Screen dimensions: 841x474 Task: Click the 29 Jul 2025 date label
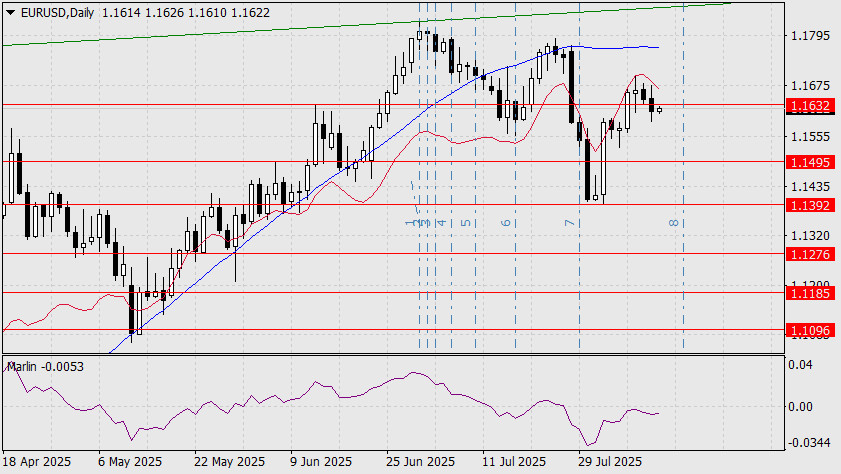coord(610,462)
